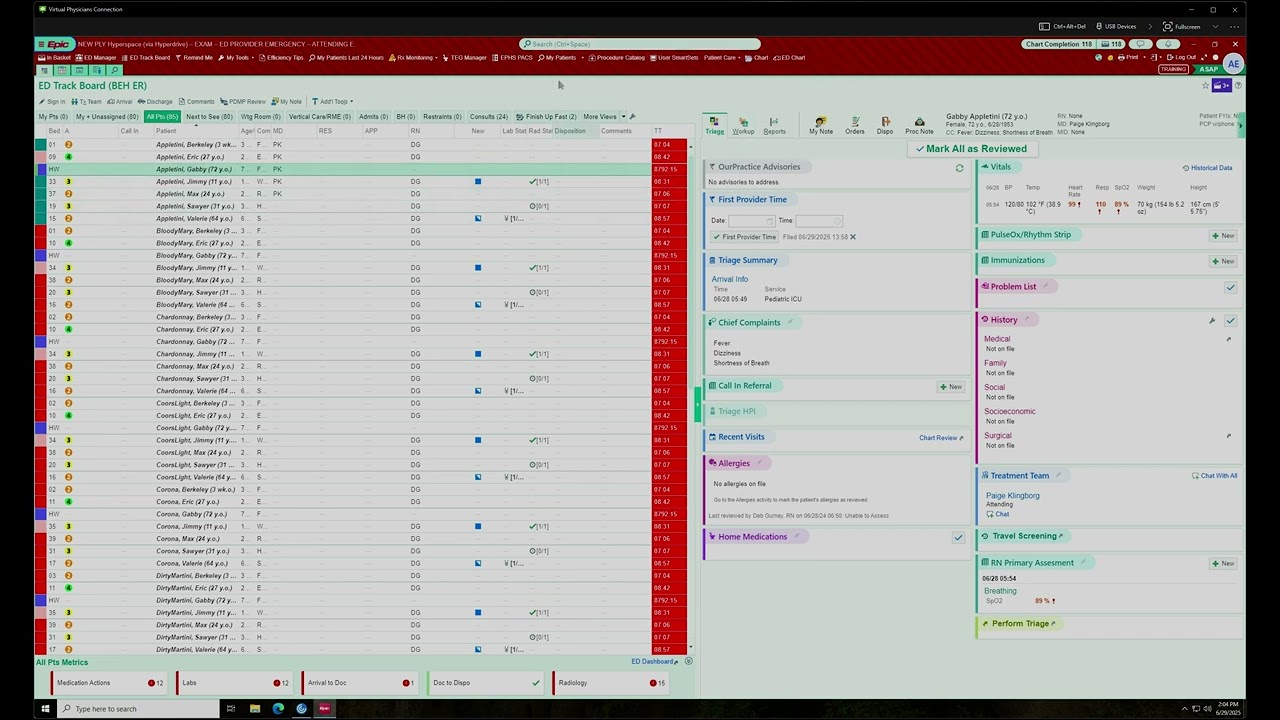
Task: Open the More Views dropdown
Action: coord(604,117)
